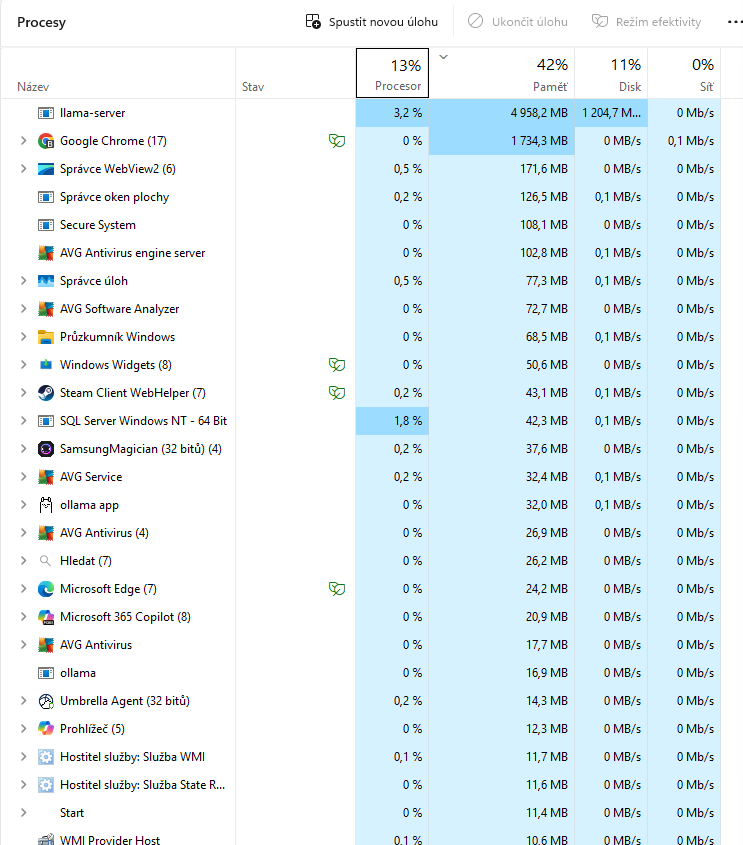The height and width of the screenshot is (845, 743).
Task: Expand the Windows Widgets (8) group
Action: [x=23, y=365]
